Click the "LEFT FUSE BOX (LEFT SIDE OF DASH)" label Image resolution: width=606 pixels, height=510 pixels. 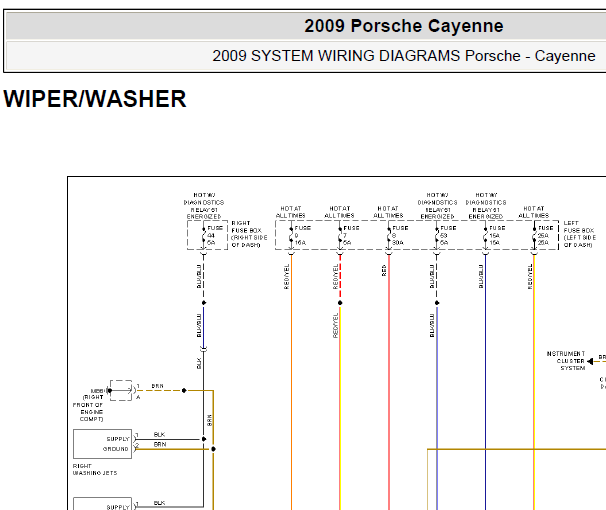579,234
